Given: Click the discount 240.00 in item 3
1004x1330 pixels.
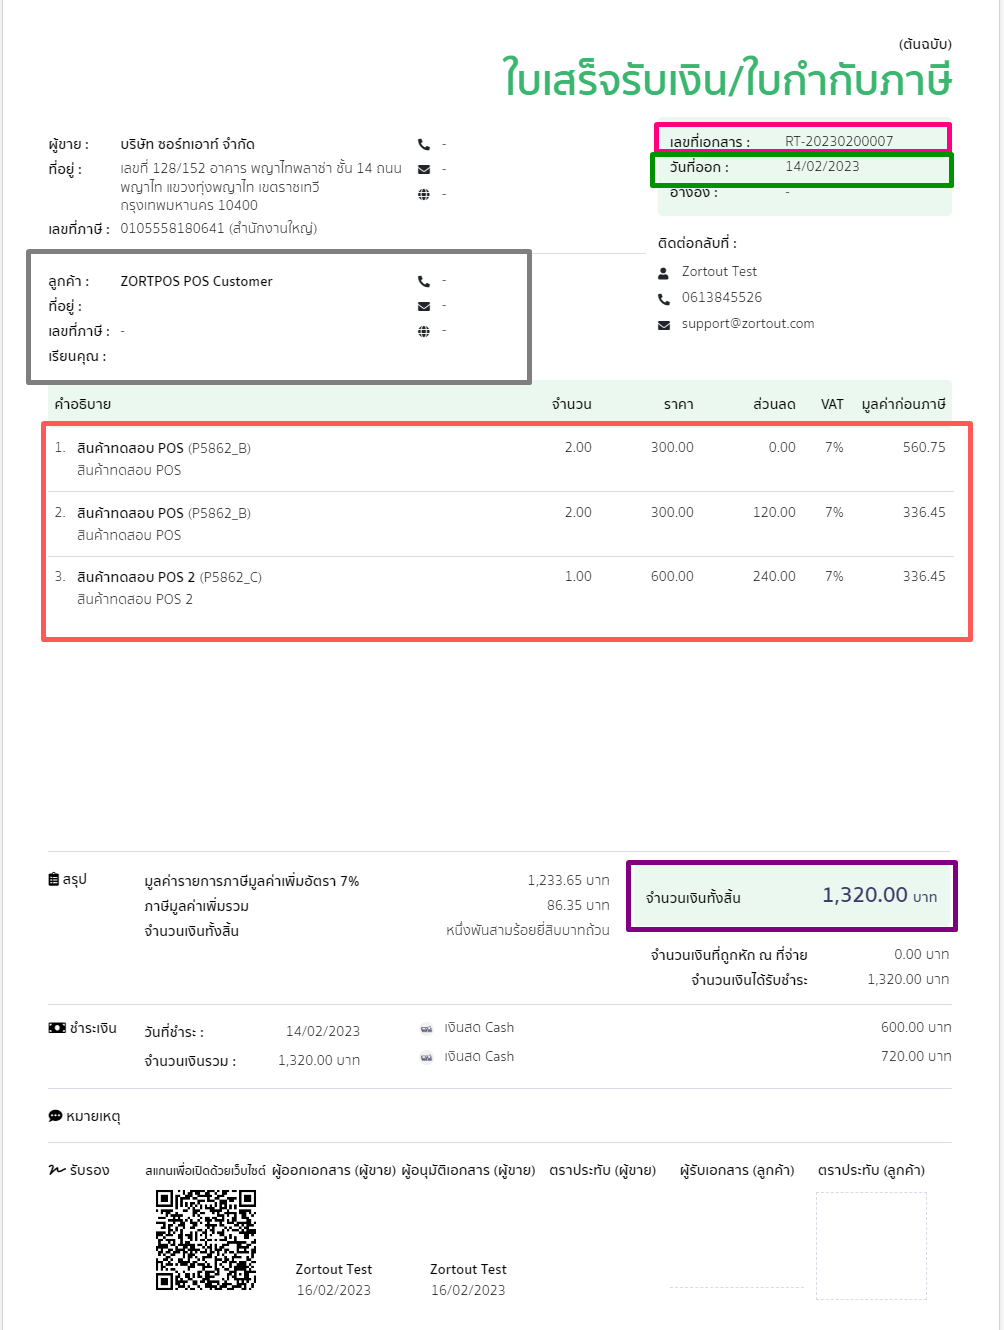Looking at the screenshot, I should tap(774, 576).
